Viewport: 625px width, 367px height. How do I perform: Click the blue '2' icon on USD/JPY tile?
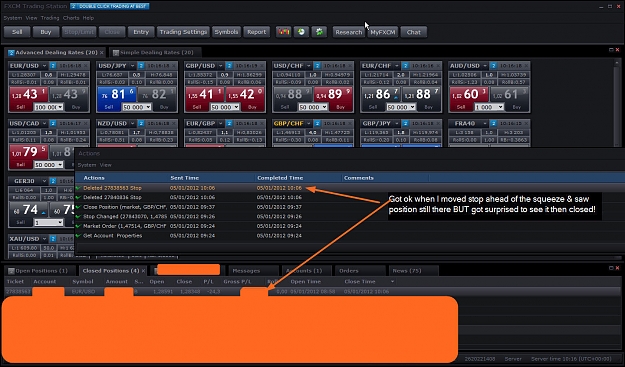[141, 66]
